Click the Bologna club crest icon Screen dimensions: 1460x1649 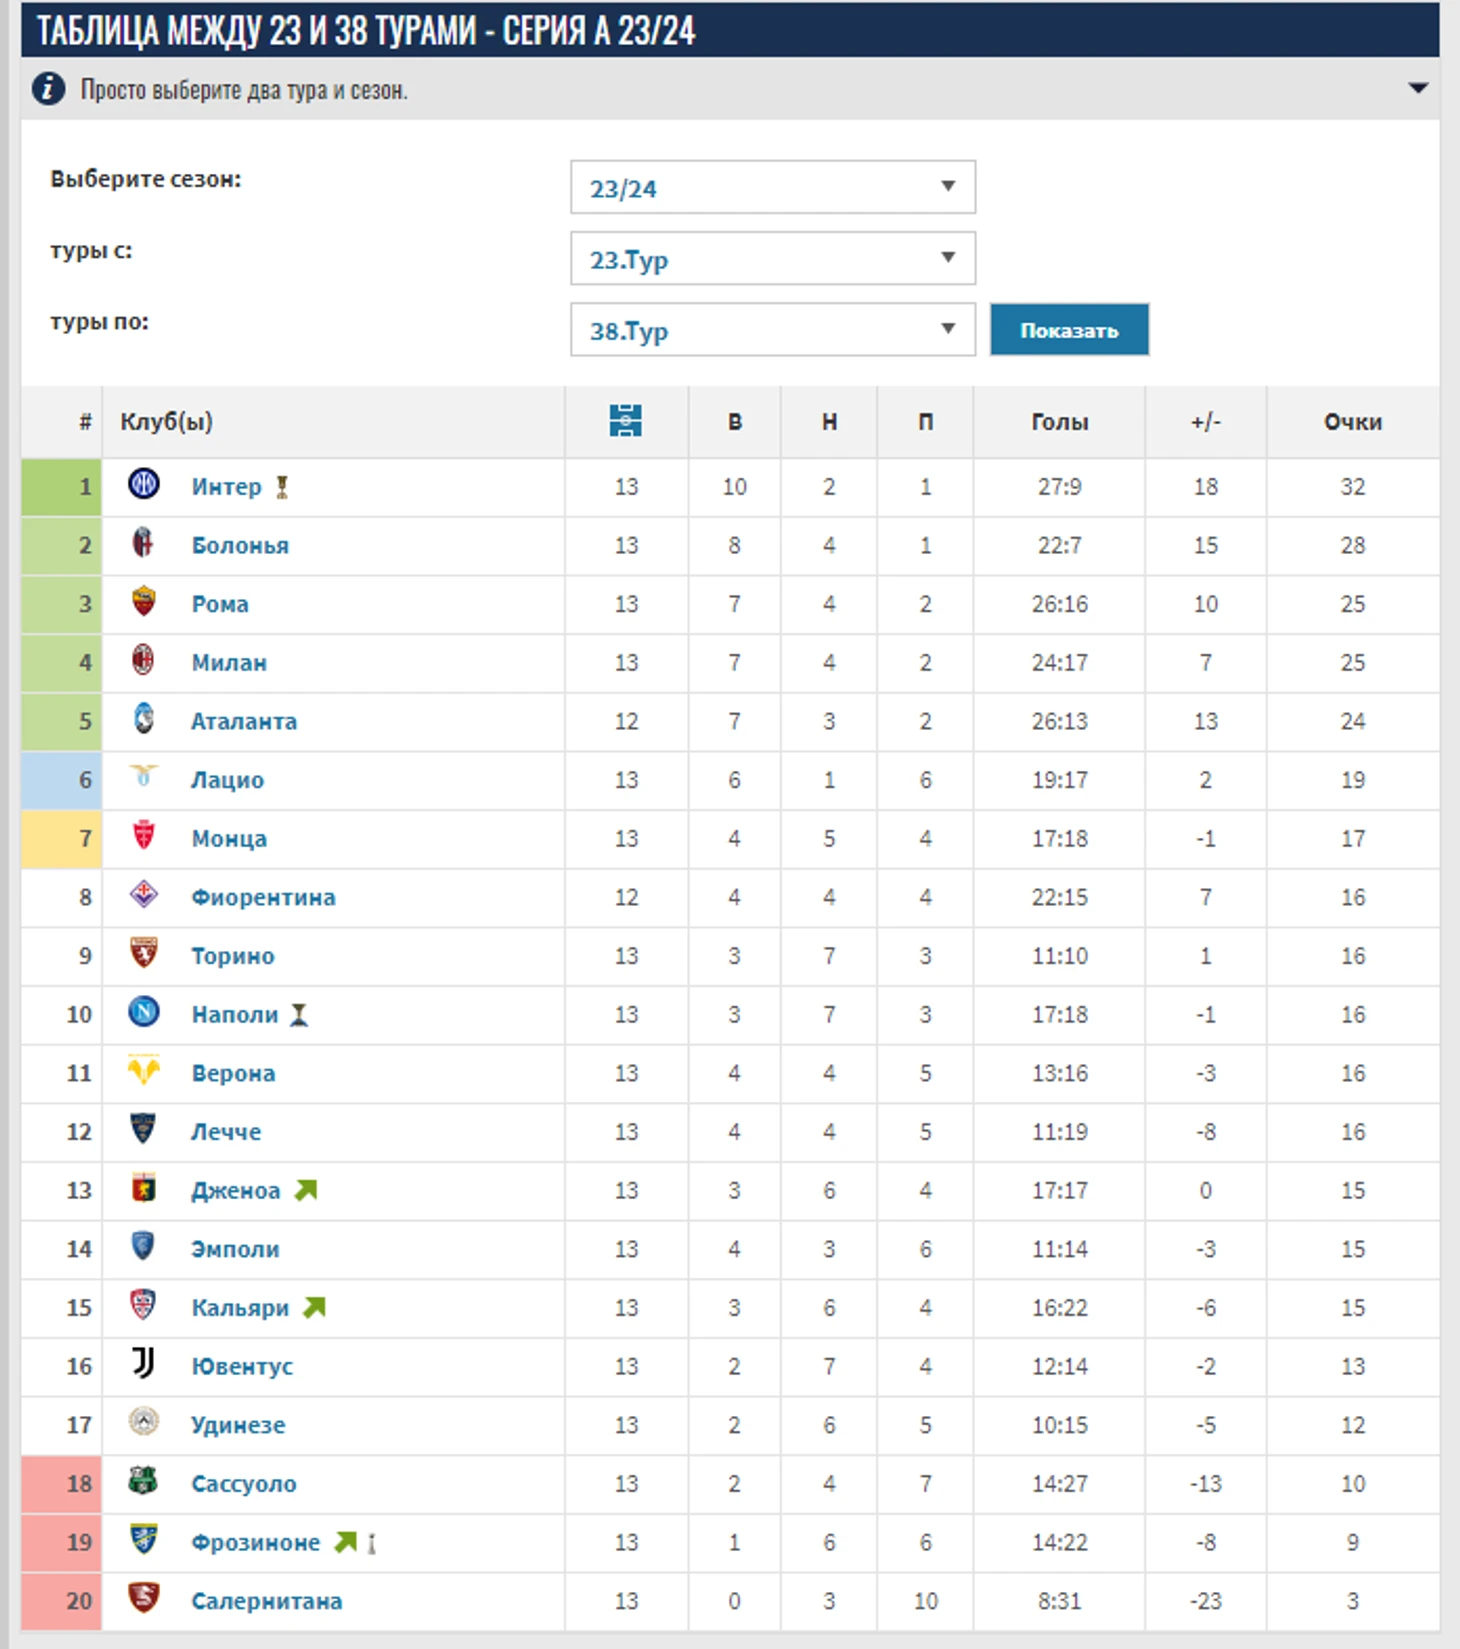point(144,543)
